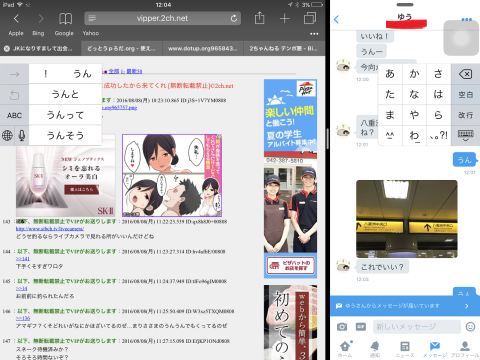The height and width of the screenshot is (360, 480).
Task: Close the JKになりすまして Safari tab
Action: coord(7,49)
